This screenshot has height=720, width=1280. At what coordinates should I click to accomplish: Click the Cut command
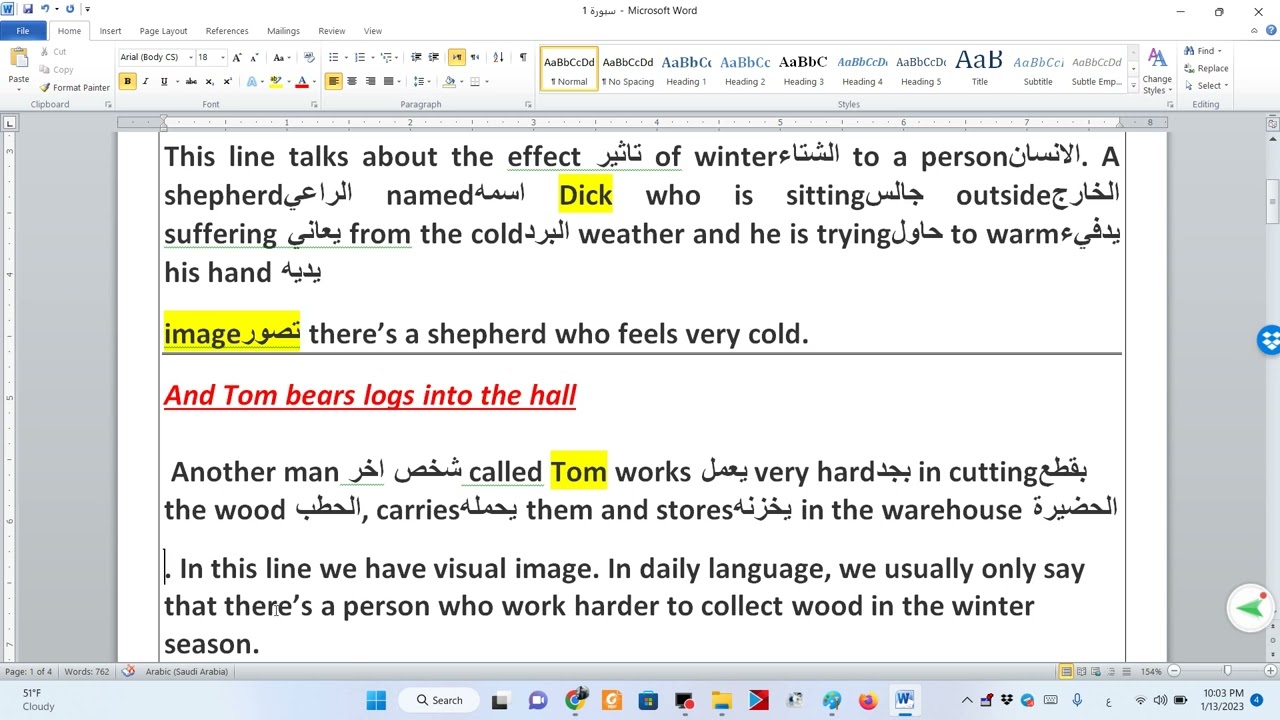pos(53,52)
